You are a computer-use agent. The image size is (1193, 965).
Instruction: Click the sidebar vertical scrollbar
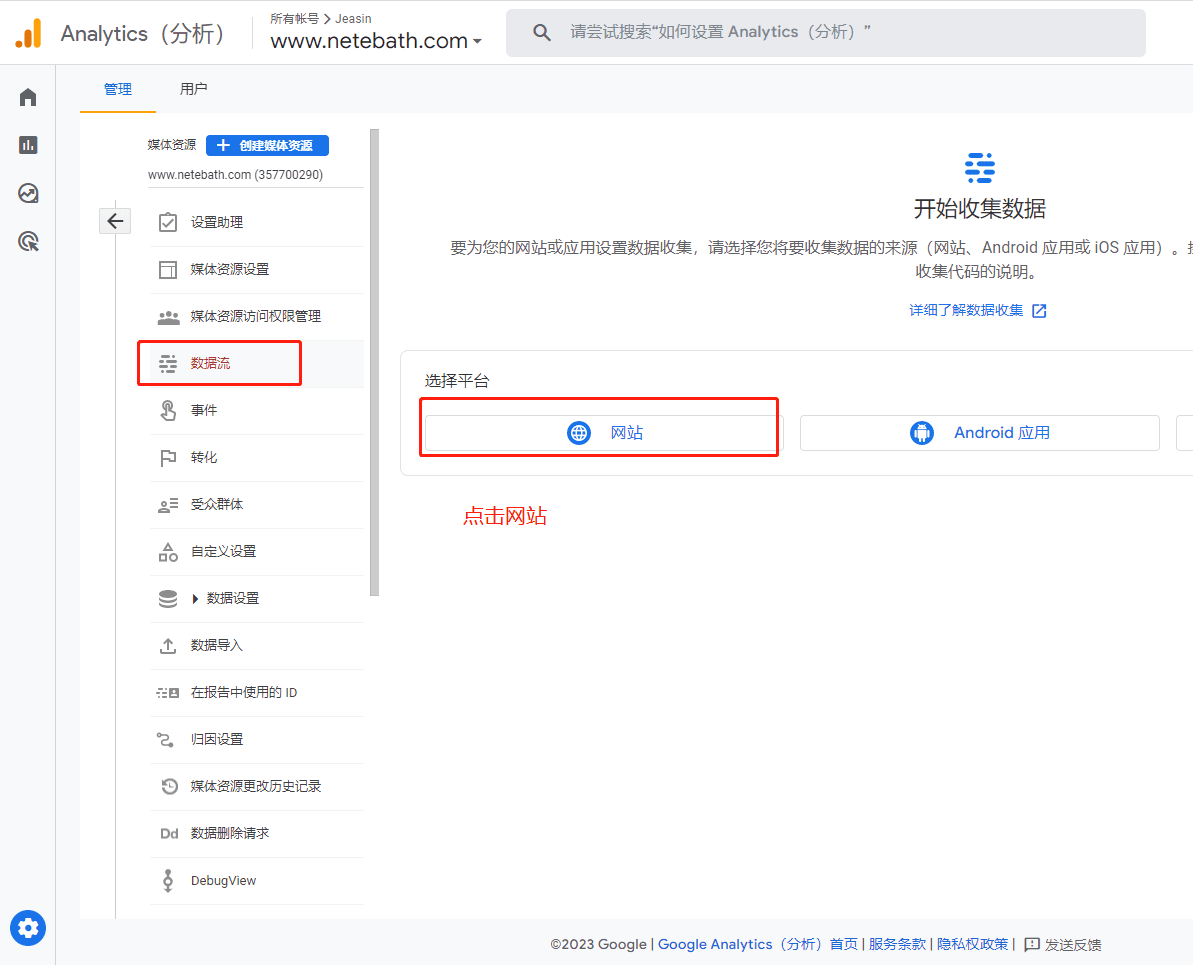[374, 362]
